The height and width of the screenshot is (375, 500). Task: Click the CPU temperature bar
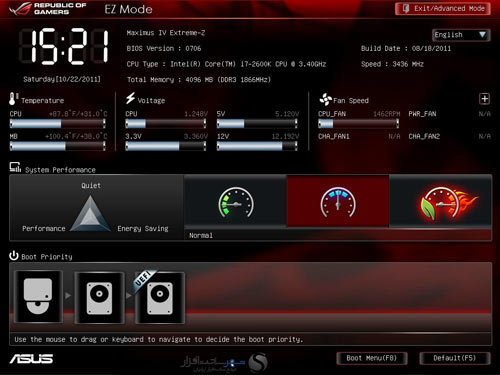58,124
